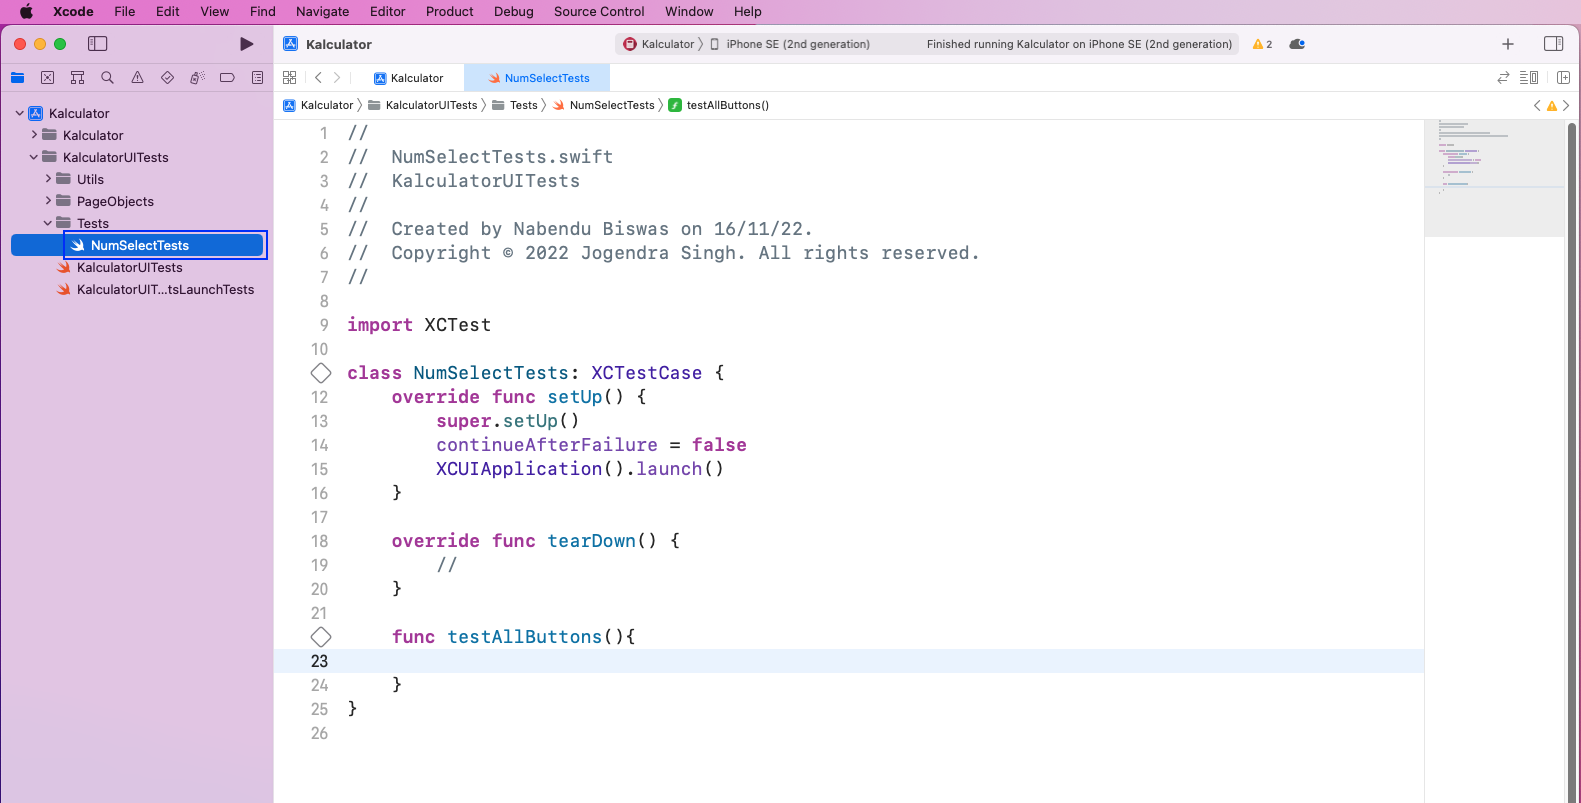Screen dimensions: 1581x803
Task: Open the Symbol navigator
Action: (77, 77)
